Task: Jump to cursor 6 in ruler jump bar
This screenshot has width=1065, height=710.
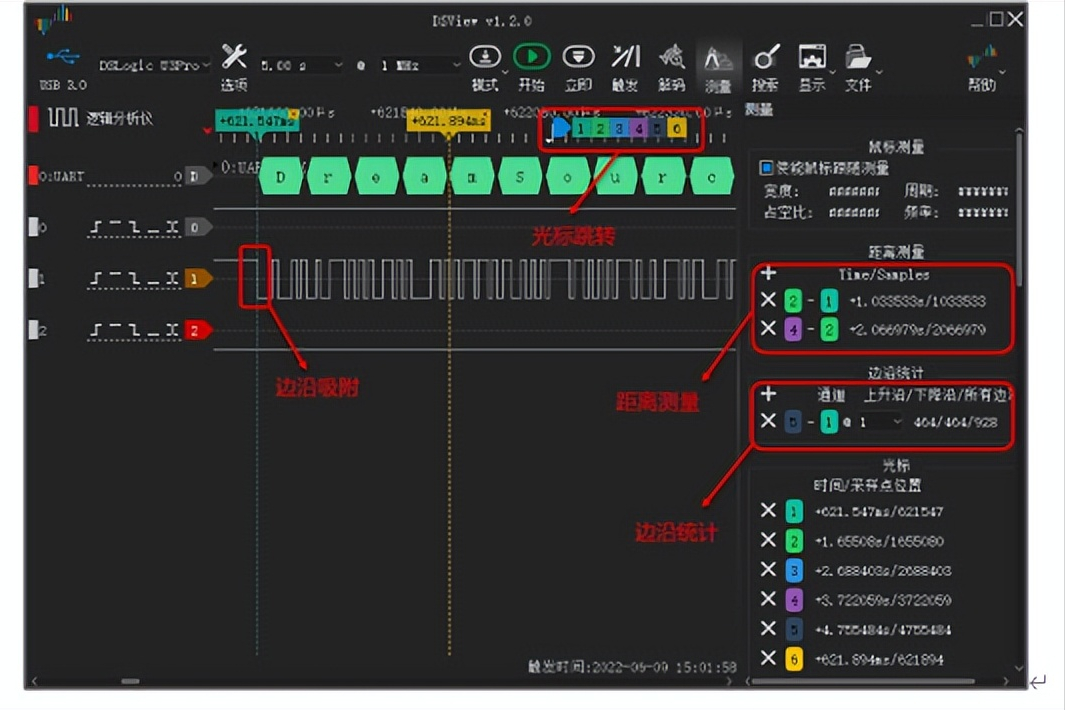Action: coord(676,128)
